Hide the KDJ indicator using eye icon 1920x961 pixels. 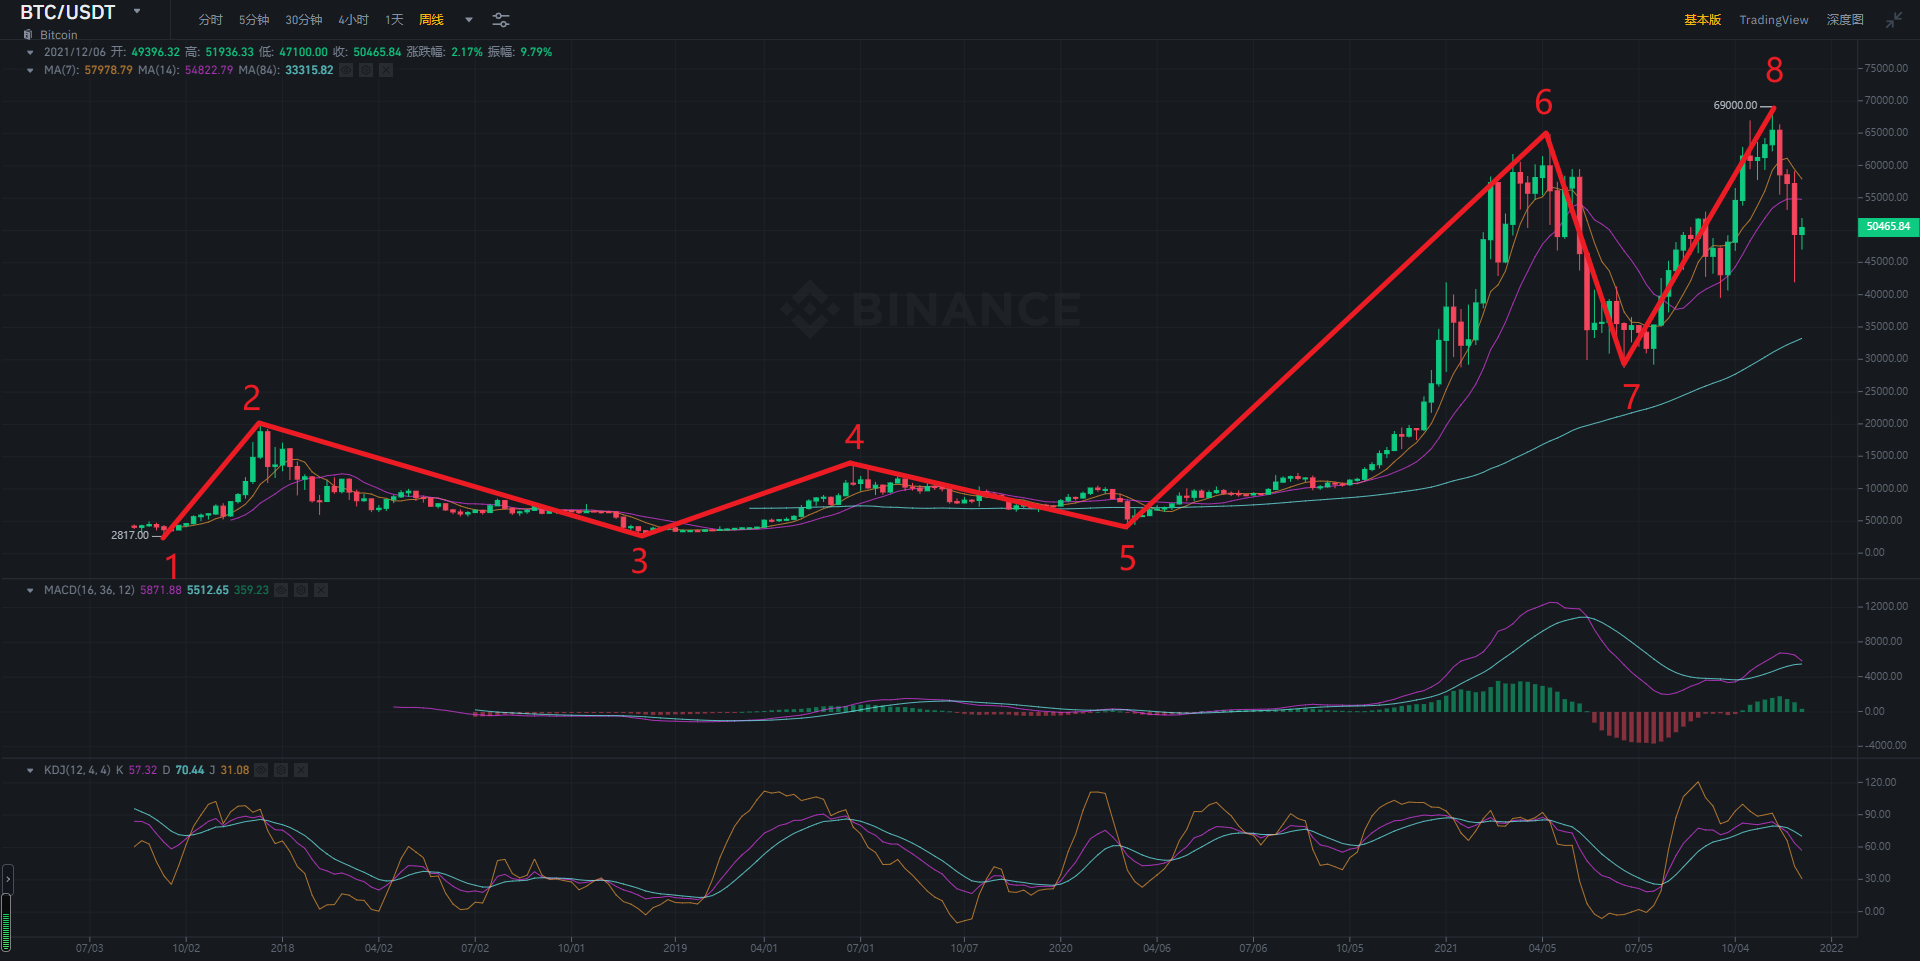(x=261, y=770)
